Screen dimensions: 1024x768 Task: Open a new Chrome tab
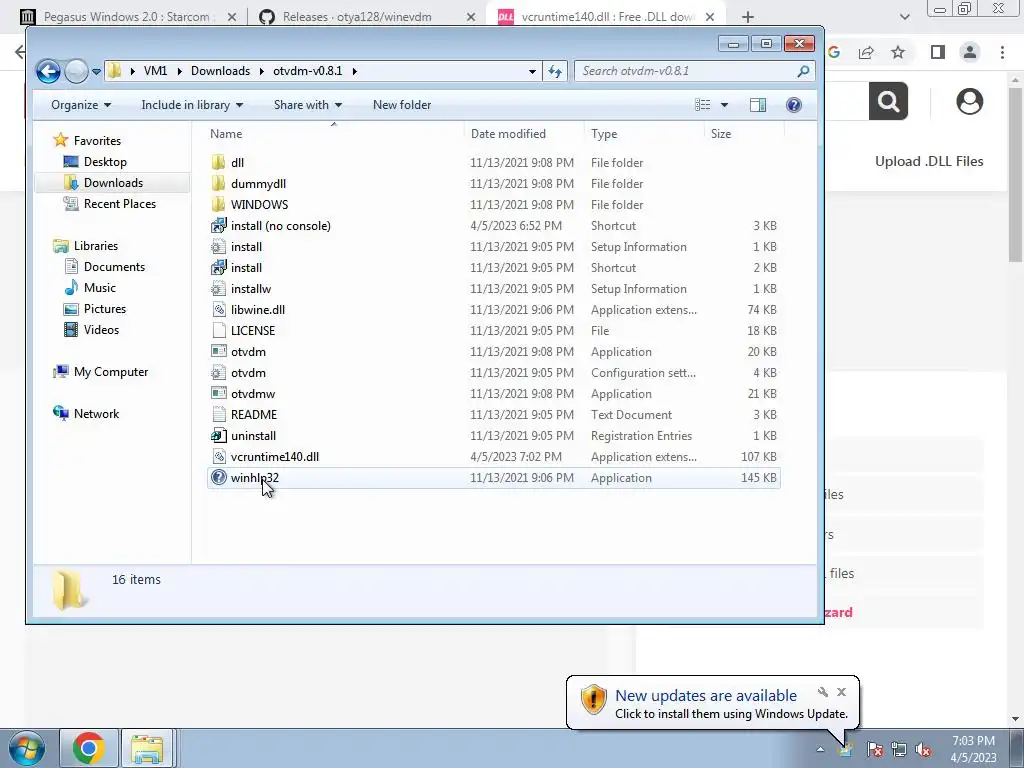748,17
